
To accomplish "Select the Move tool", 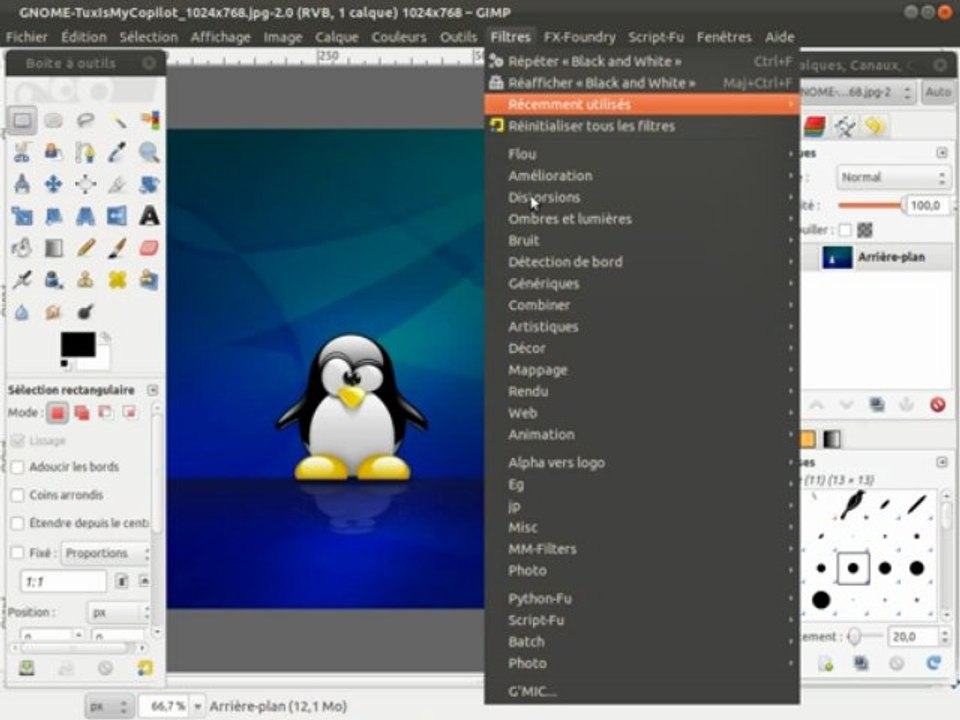I will click(54, 184).
